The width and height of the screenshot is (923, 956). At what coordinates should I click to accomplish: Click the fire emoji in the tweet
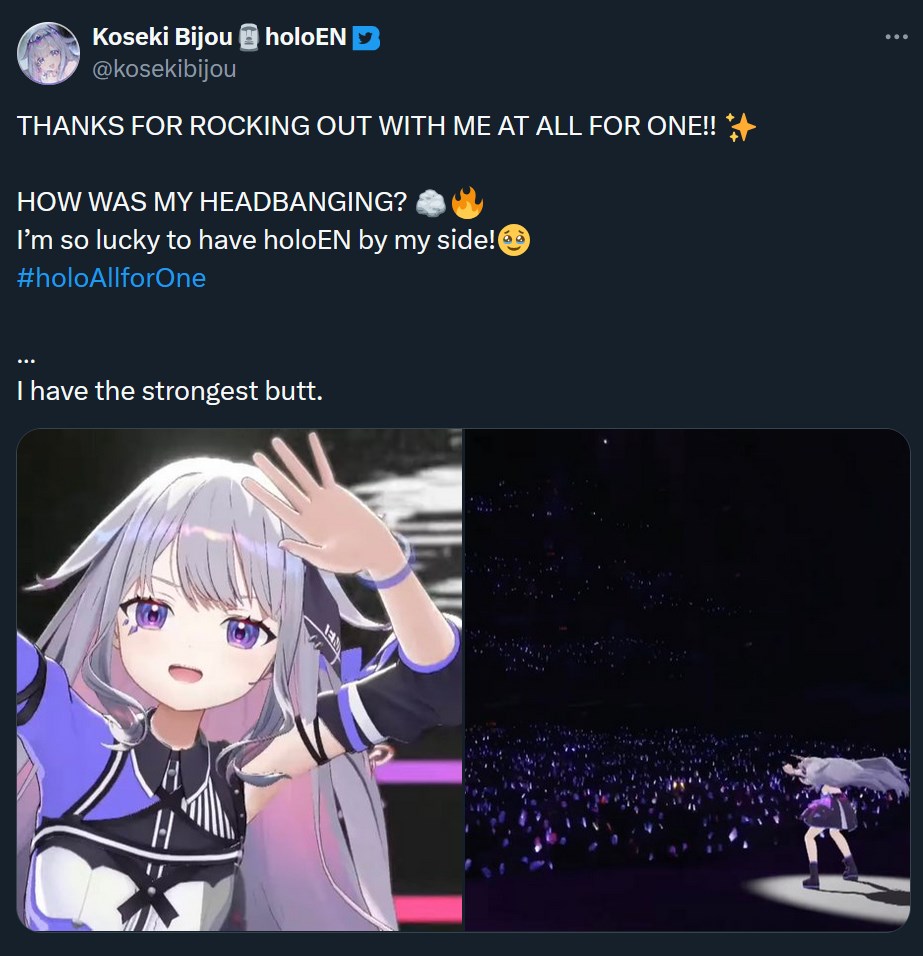pyautogui.click(x=467, y=202)
